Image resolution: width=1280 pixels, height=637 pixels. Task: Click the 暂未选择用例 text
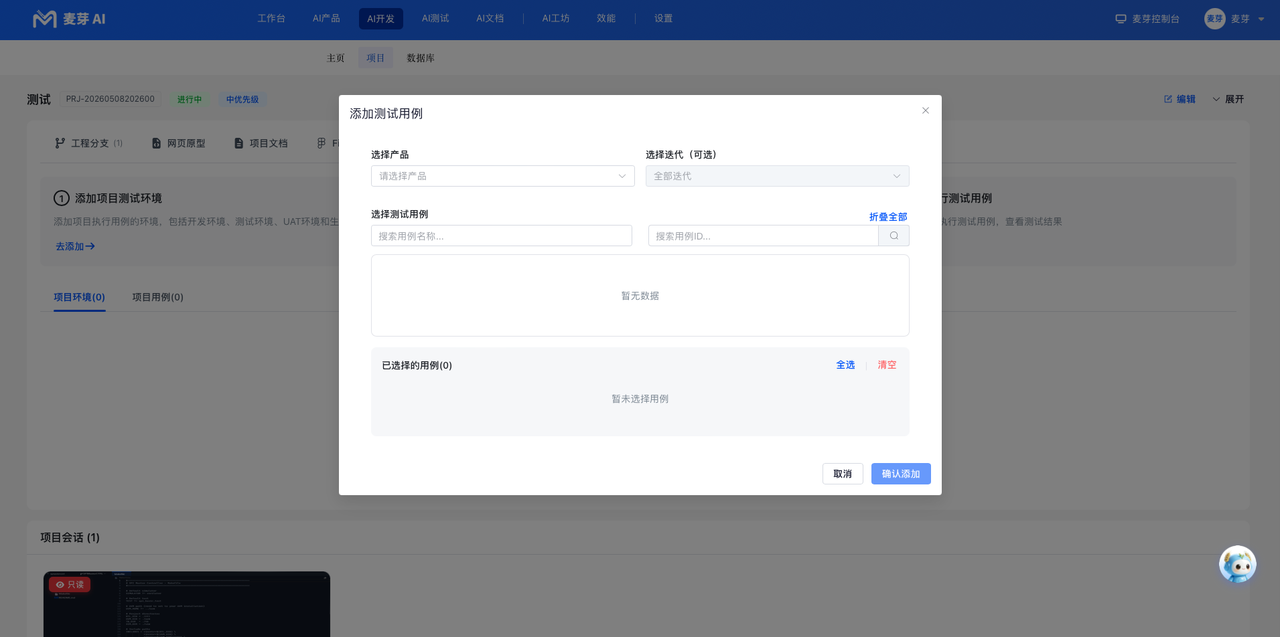coord(640,399)
